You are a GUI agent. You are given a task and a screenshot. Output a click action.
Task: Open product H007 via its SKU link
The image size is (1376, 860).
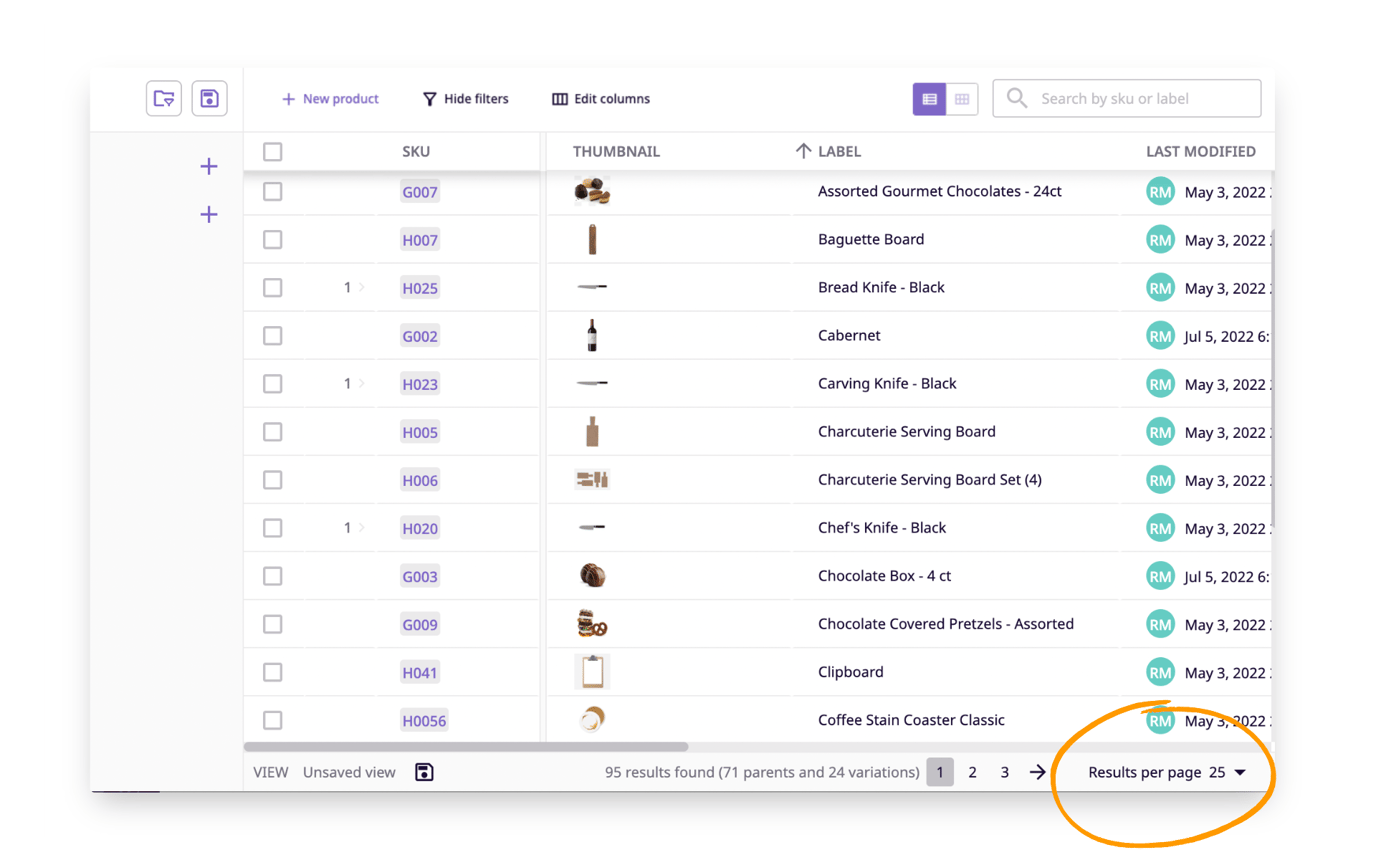point(419,239)
